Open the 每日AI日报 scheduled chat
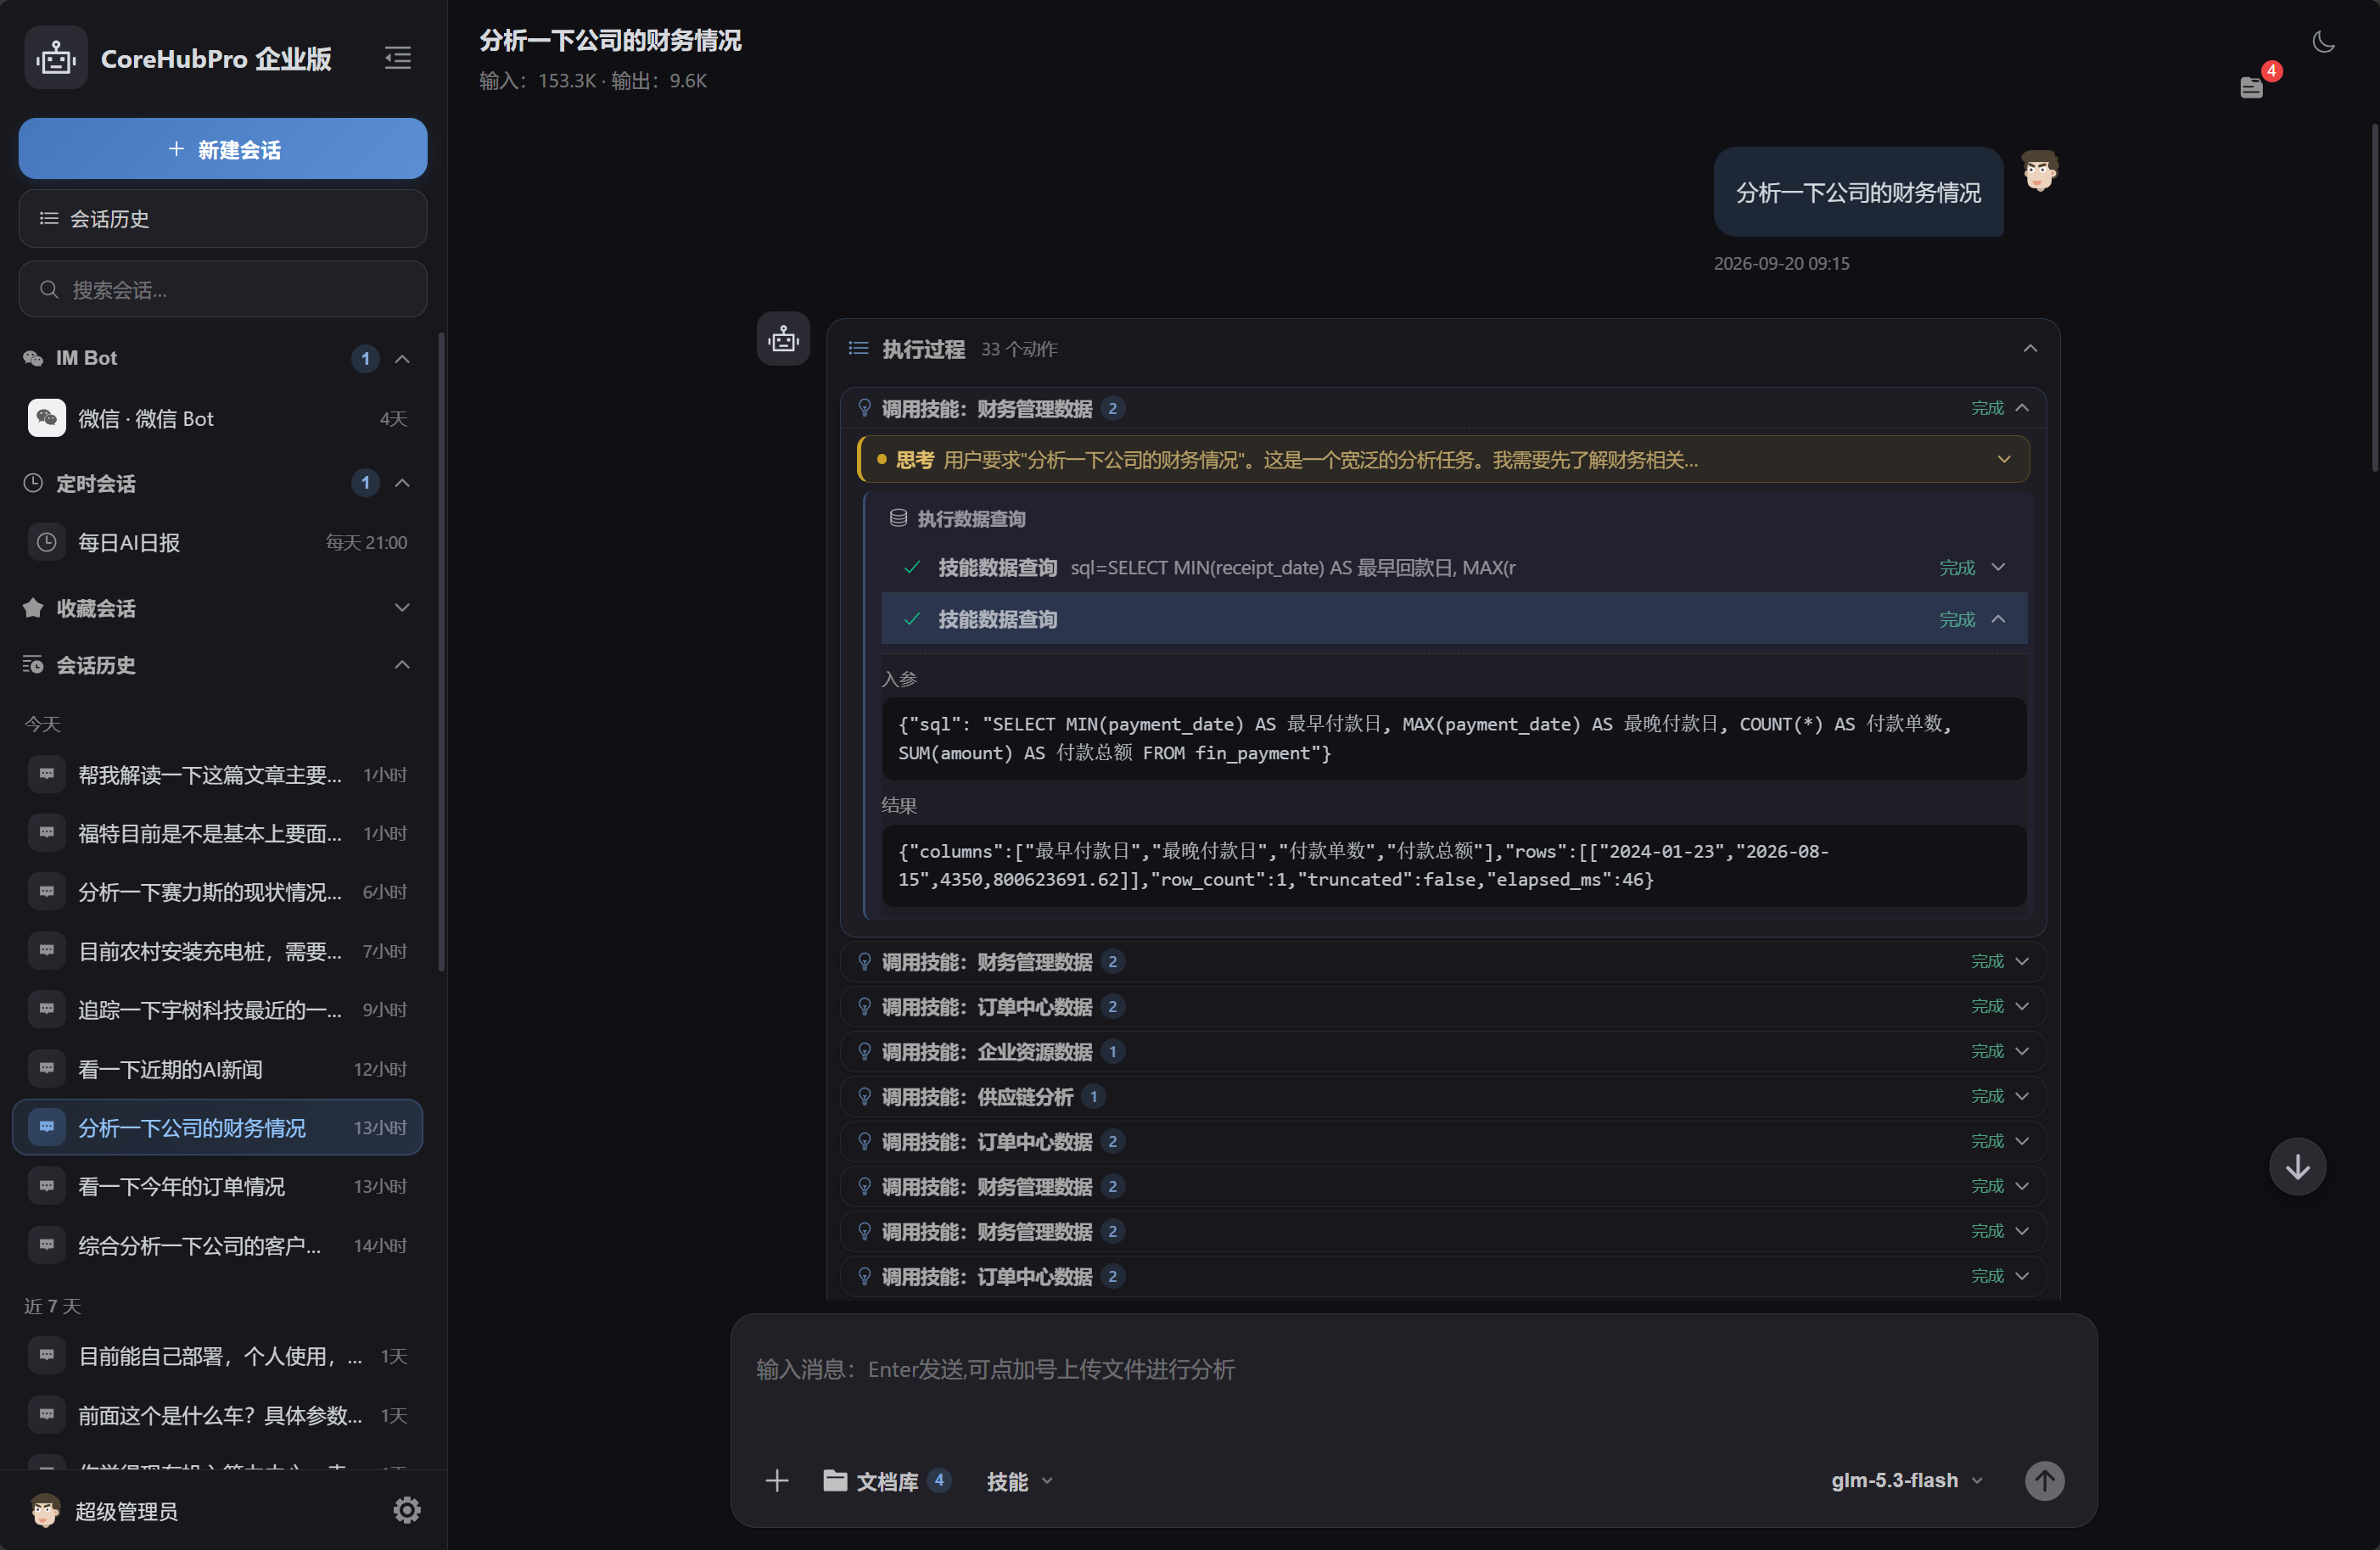This screenshot has width=2380, height=1550. (218, 542)
